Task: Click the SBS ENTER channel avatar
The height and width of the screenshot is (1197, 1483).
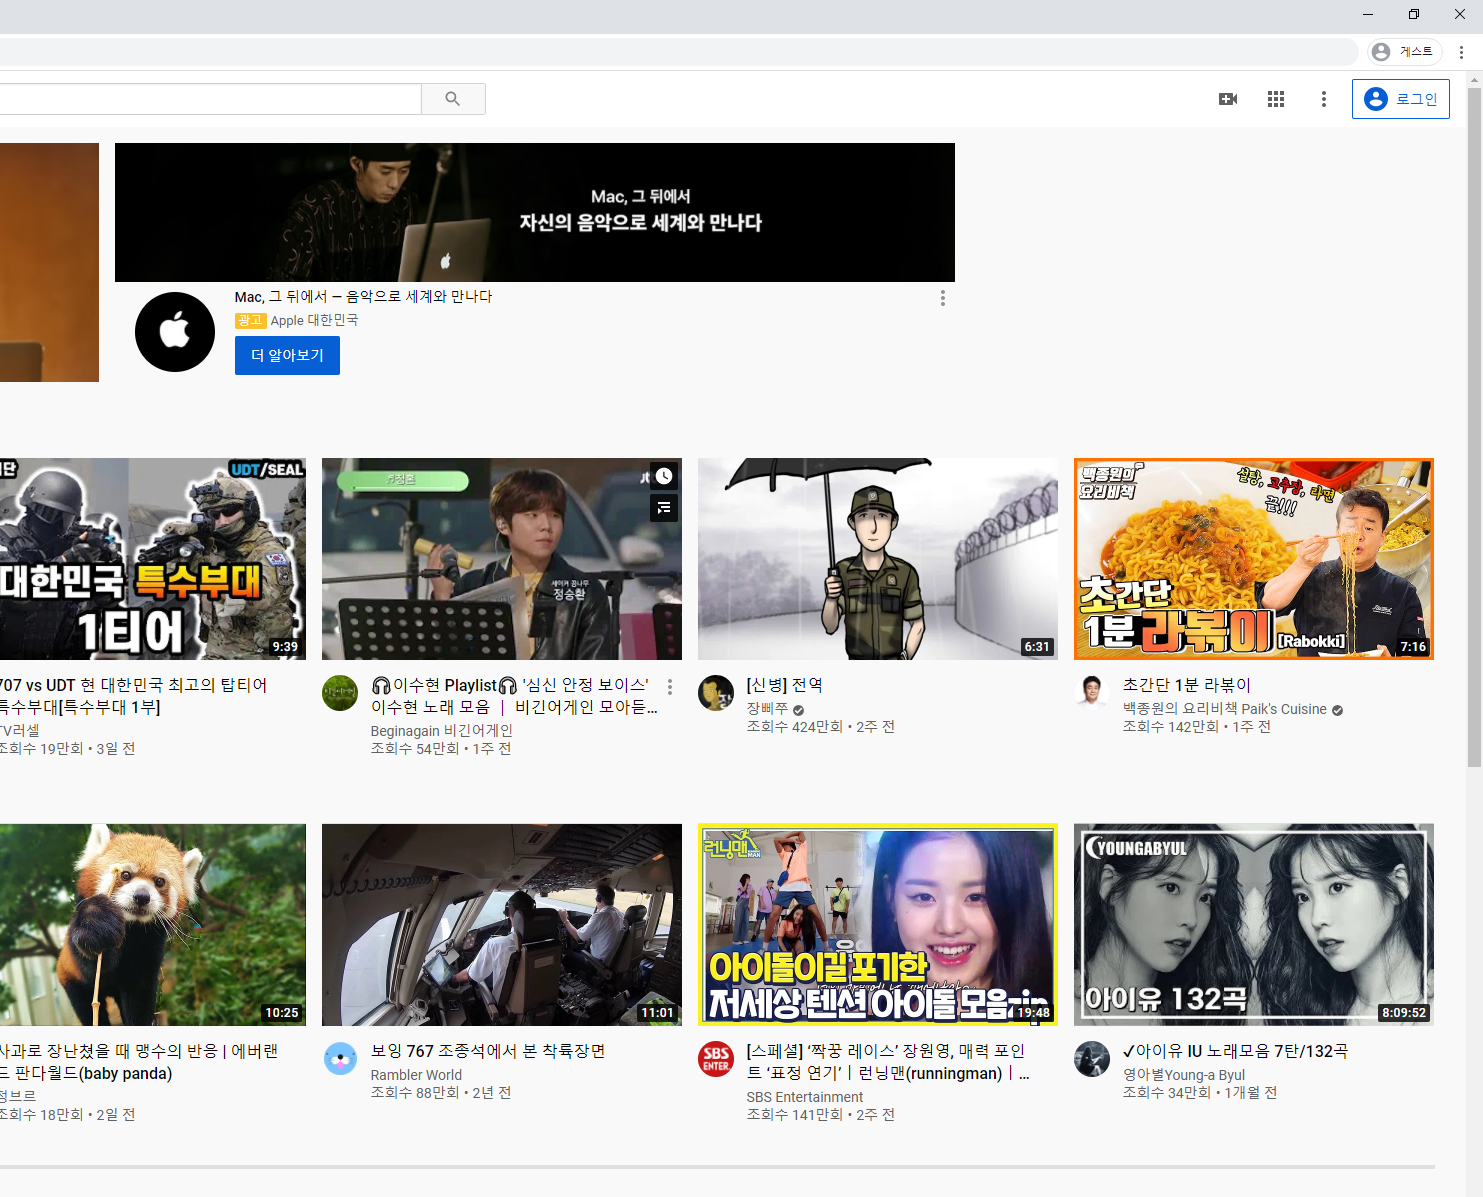Action: pos(716,1059)
